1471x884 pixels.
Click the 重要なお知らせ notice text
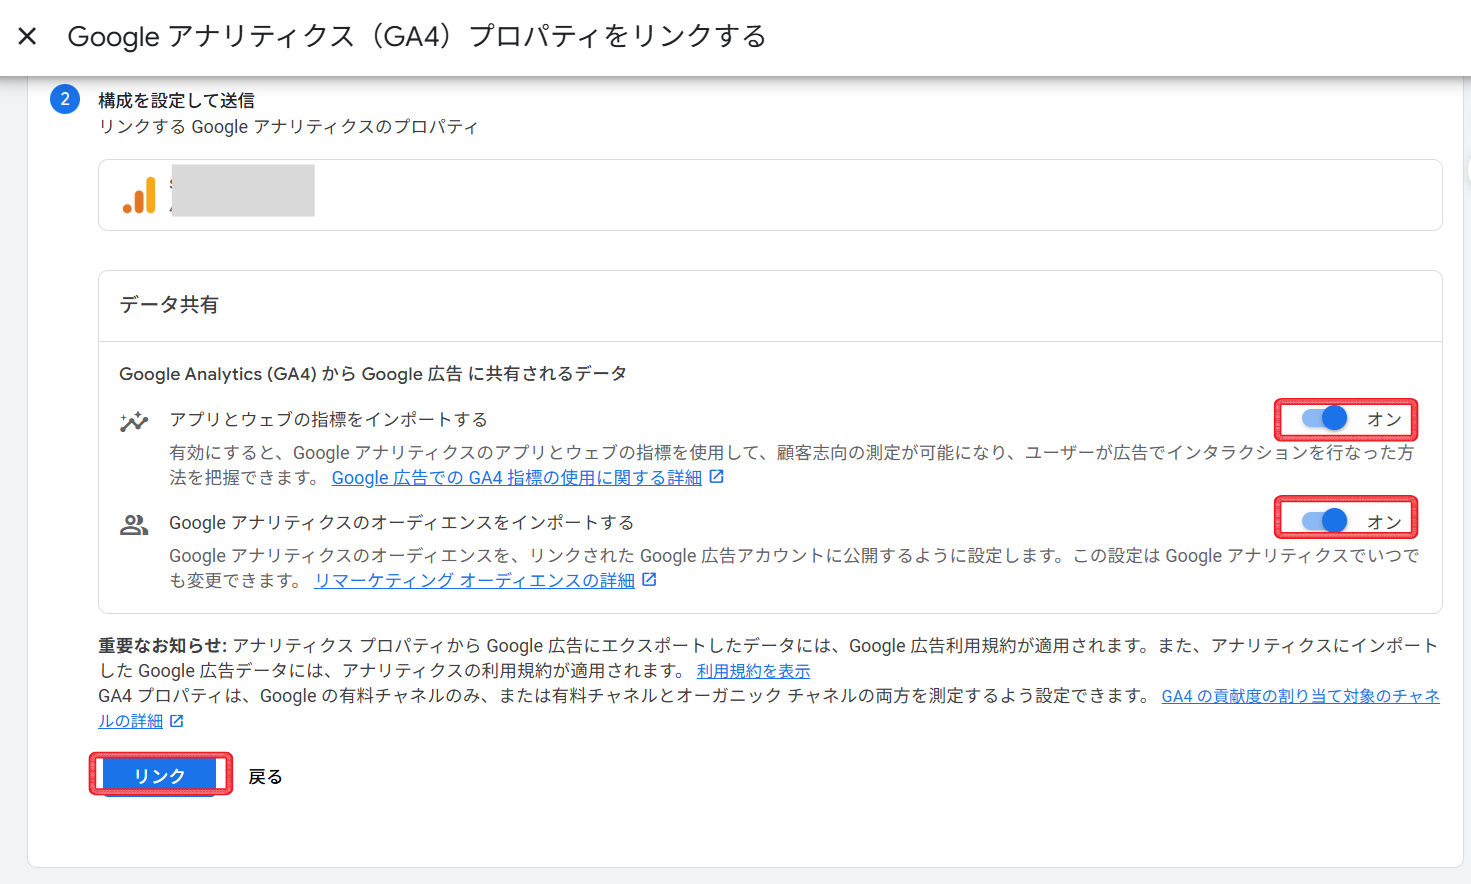click(768, 658)
